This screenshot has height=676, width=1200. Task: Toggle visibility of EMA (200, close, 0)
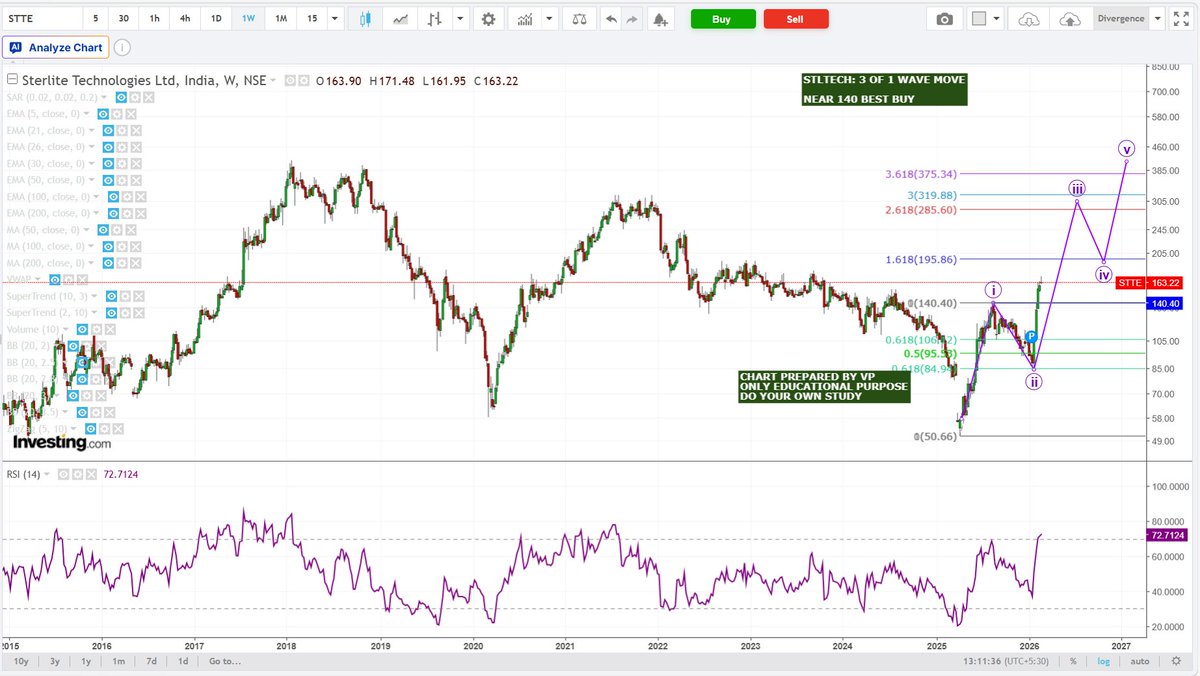click(115, 213)
